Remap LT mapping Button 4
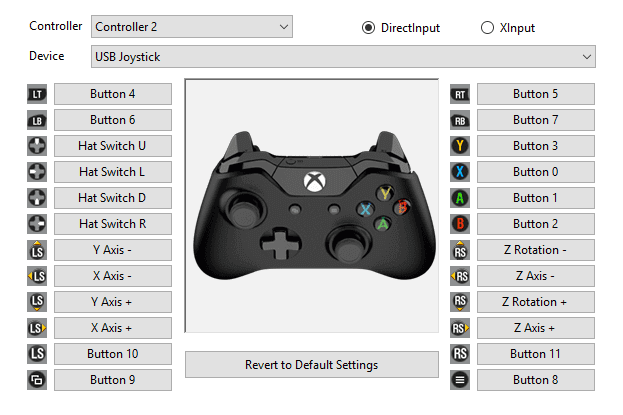The image size is (623, 415). pyautogui.click(x=113, y=94)
